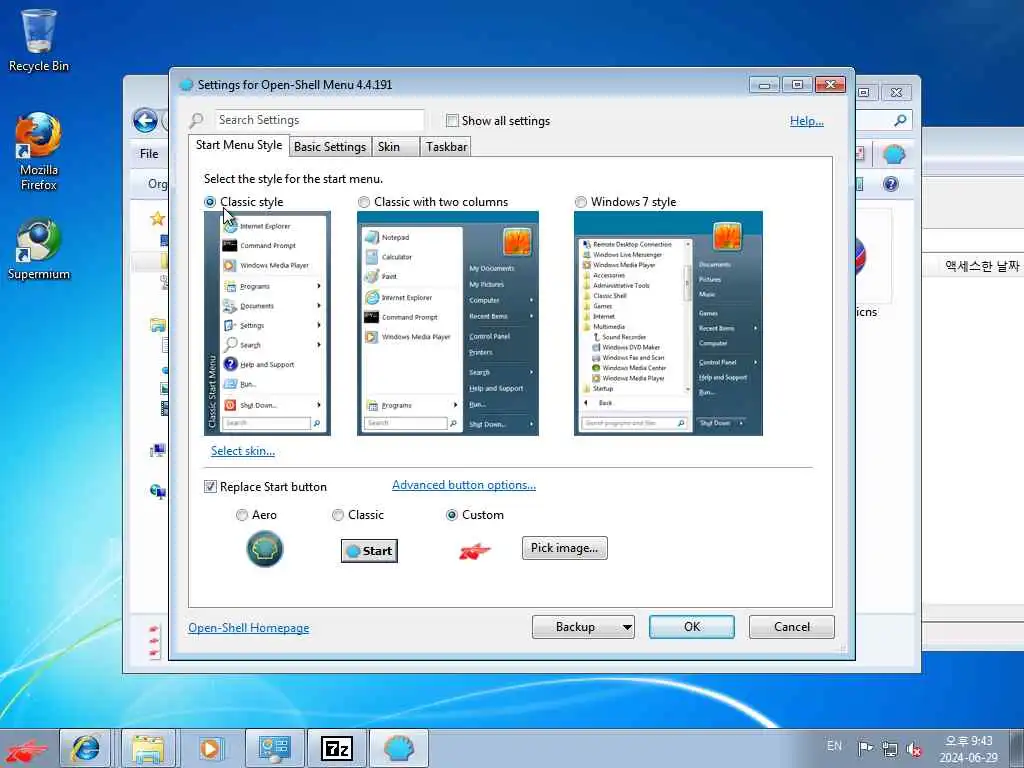The image size is (1024, 768).
Task: Focus the Search Settings input field
Action: coord(319,120)
